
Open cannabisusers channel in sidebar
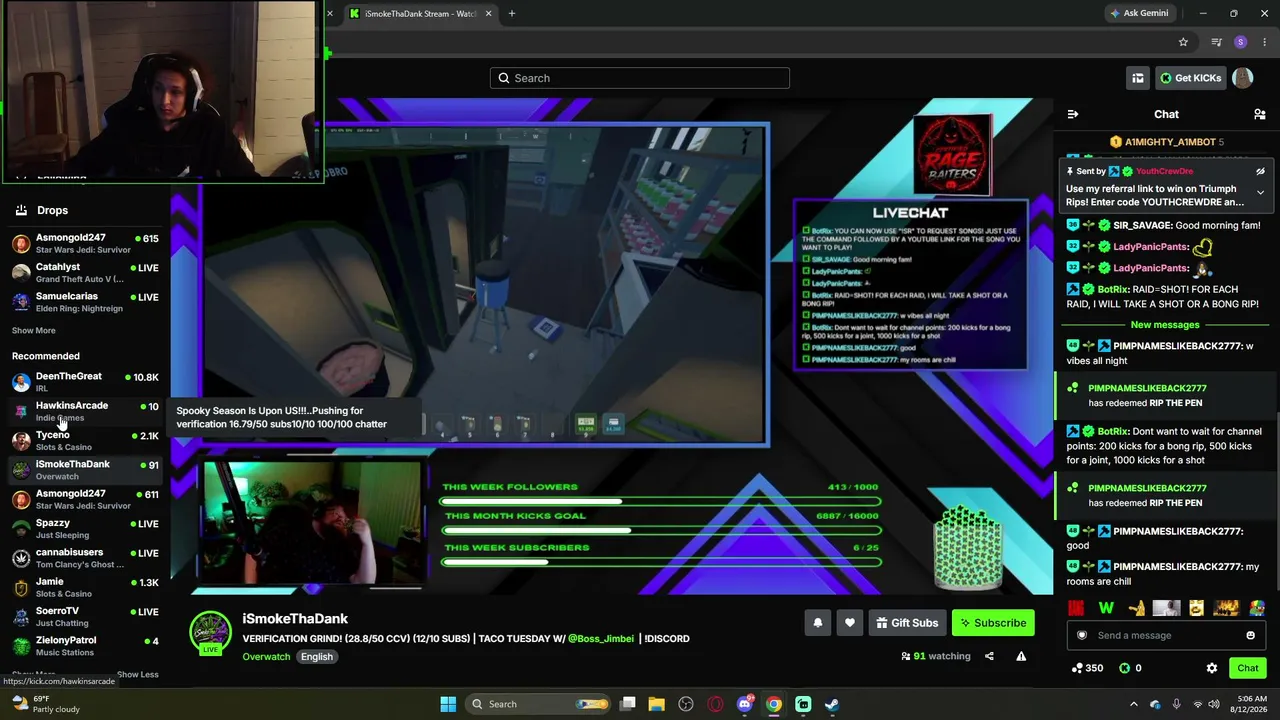click(x=85, y=558)
